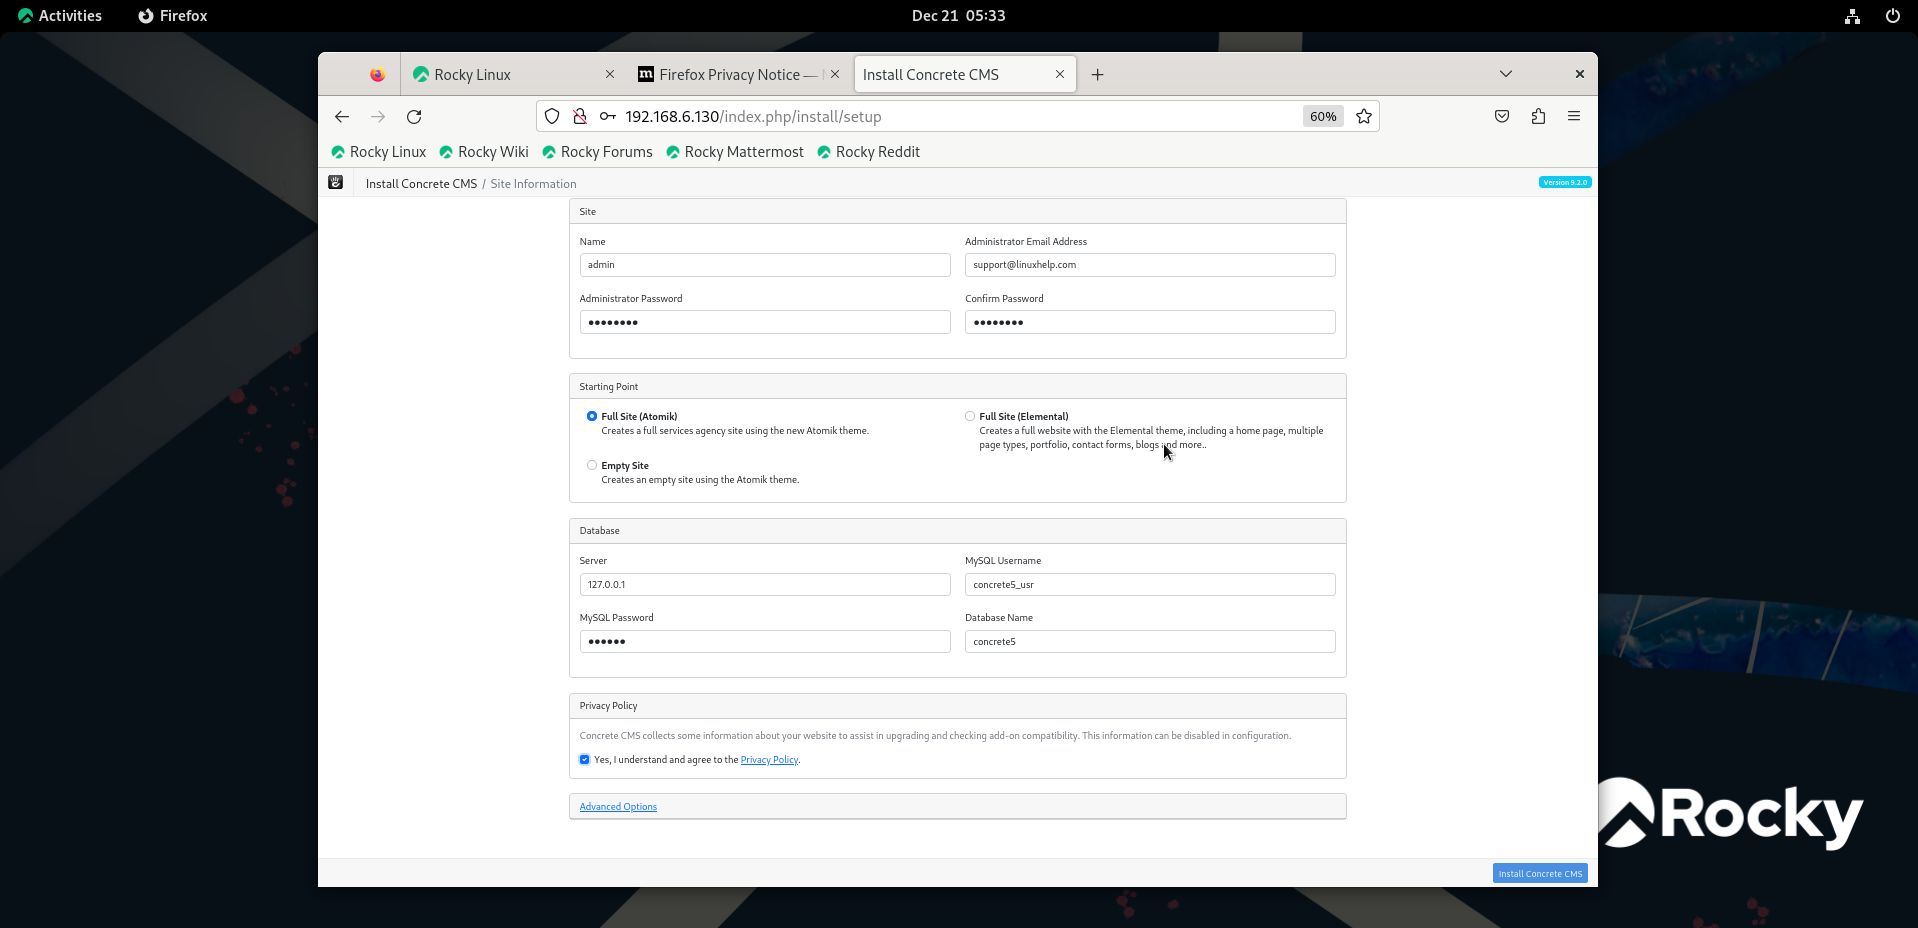
Task: Open the power menu icon
Action: point(1893,16)
